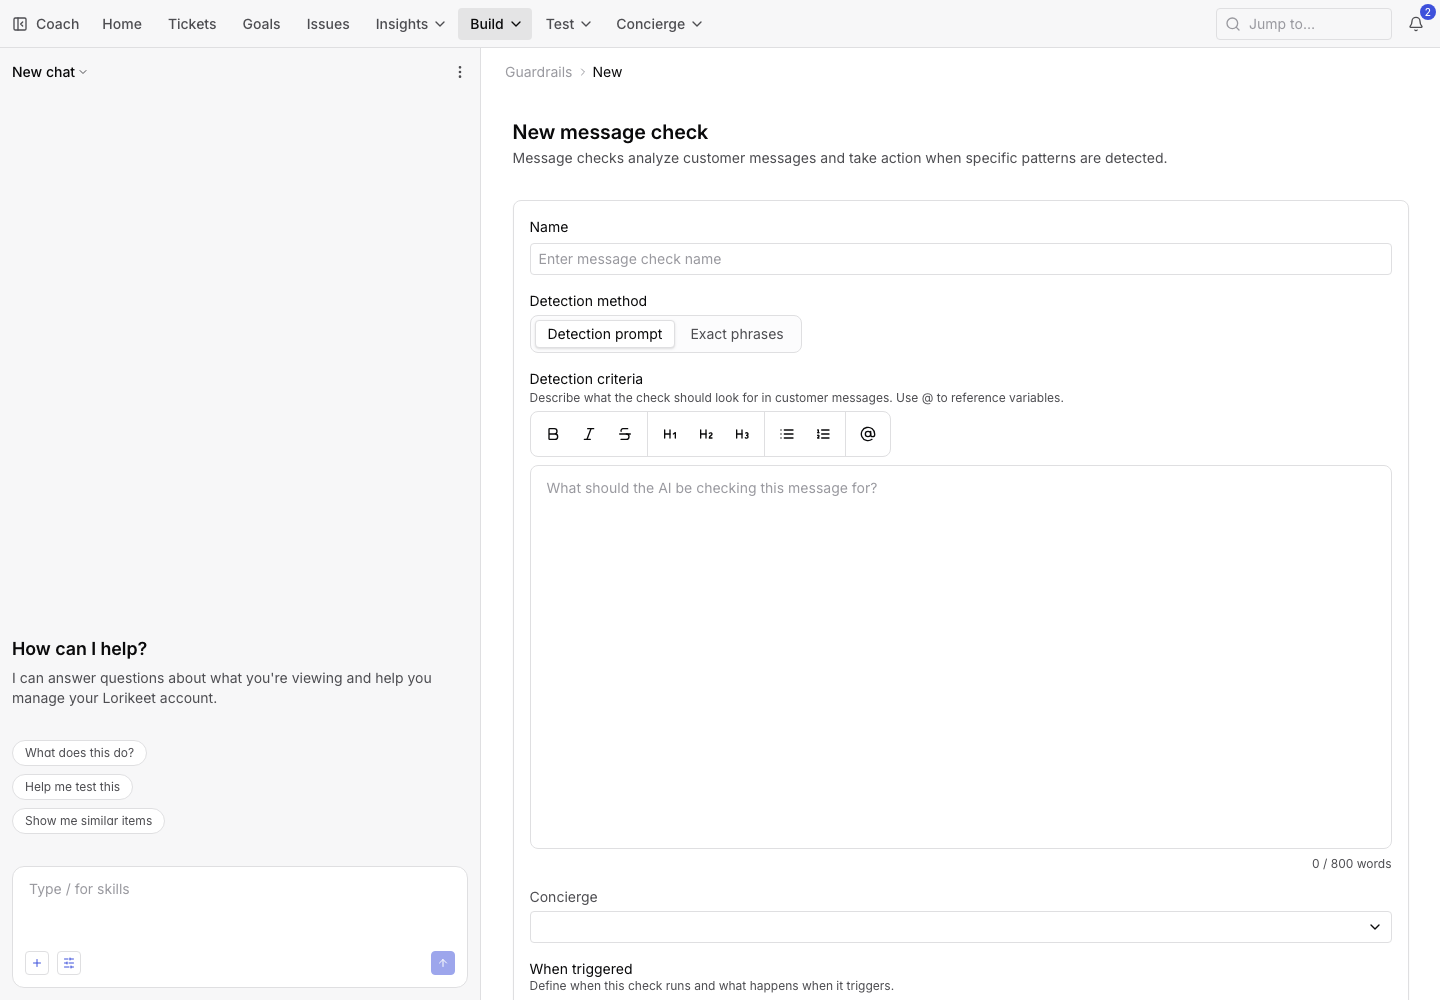
Task: Focus the message check Name field
Action: click(960, 259)
